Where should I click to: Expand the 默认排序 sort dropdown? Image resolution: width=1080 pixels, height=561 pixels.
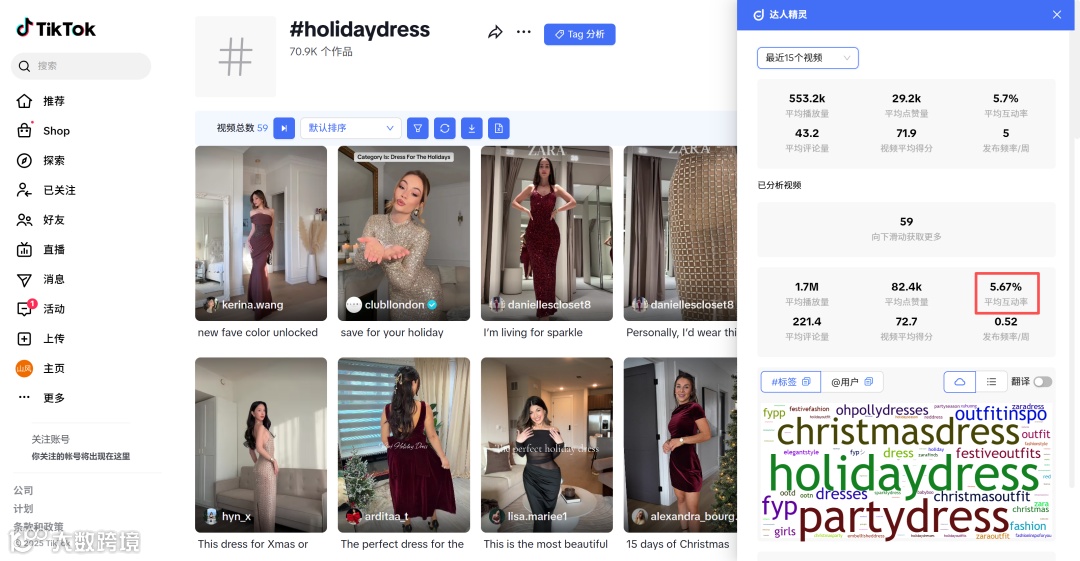click(350, 128)
